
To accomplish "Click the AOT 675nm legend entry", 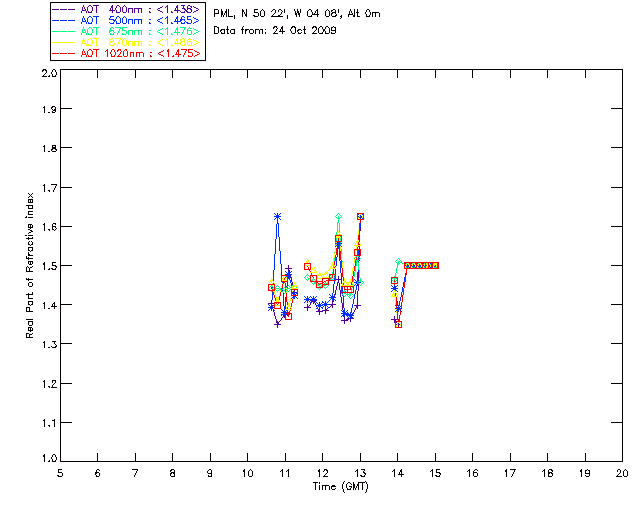I will coord(127,31).
